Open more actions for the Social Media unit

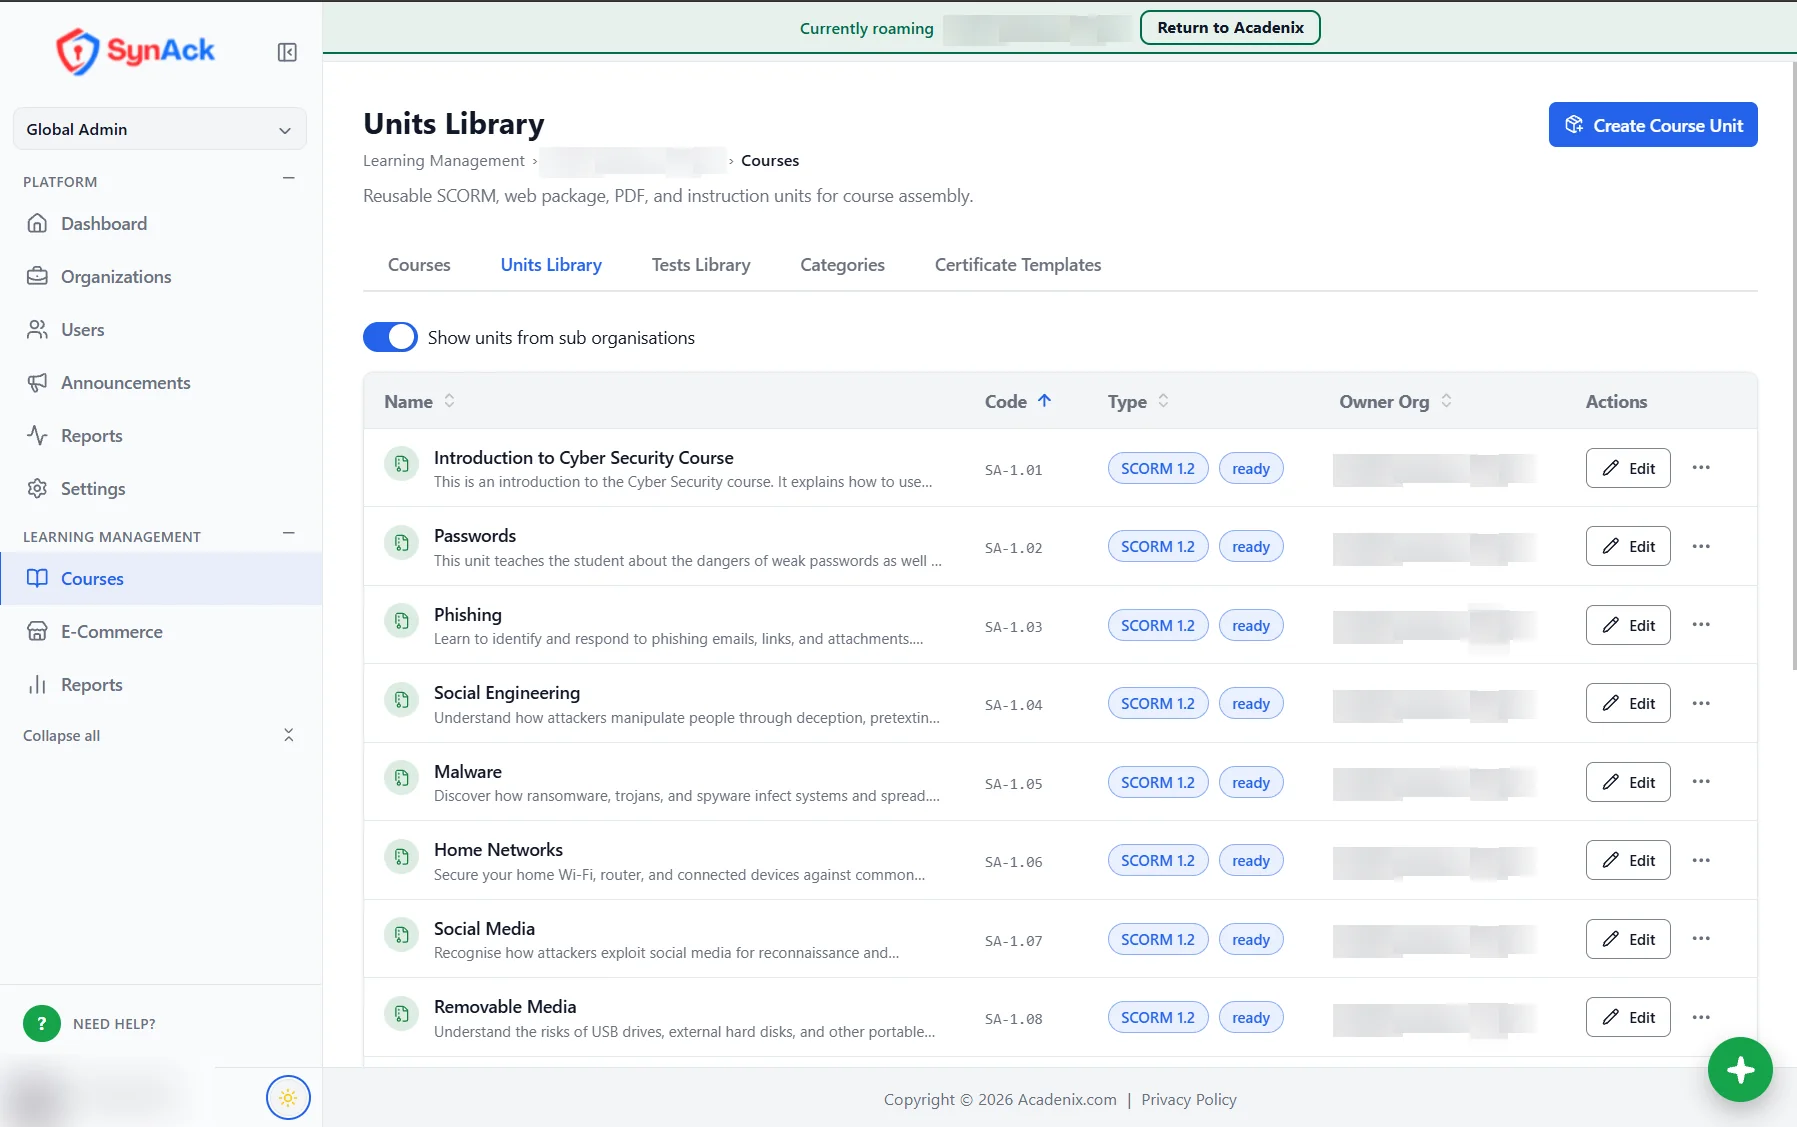(x=1701, y=939)
